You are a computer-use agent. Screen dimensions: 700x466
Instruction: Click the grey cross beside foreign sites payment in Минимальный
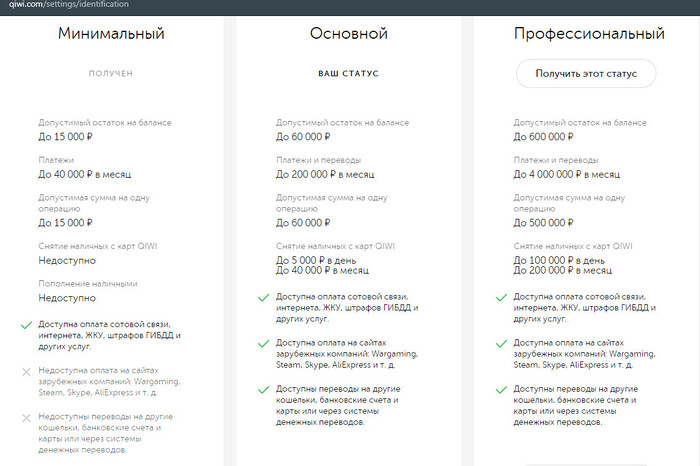[24, 371]
